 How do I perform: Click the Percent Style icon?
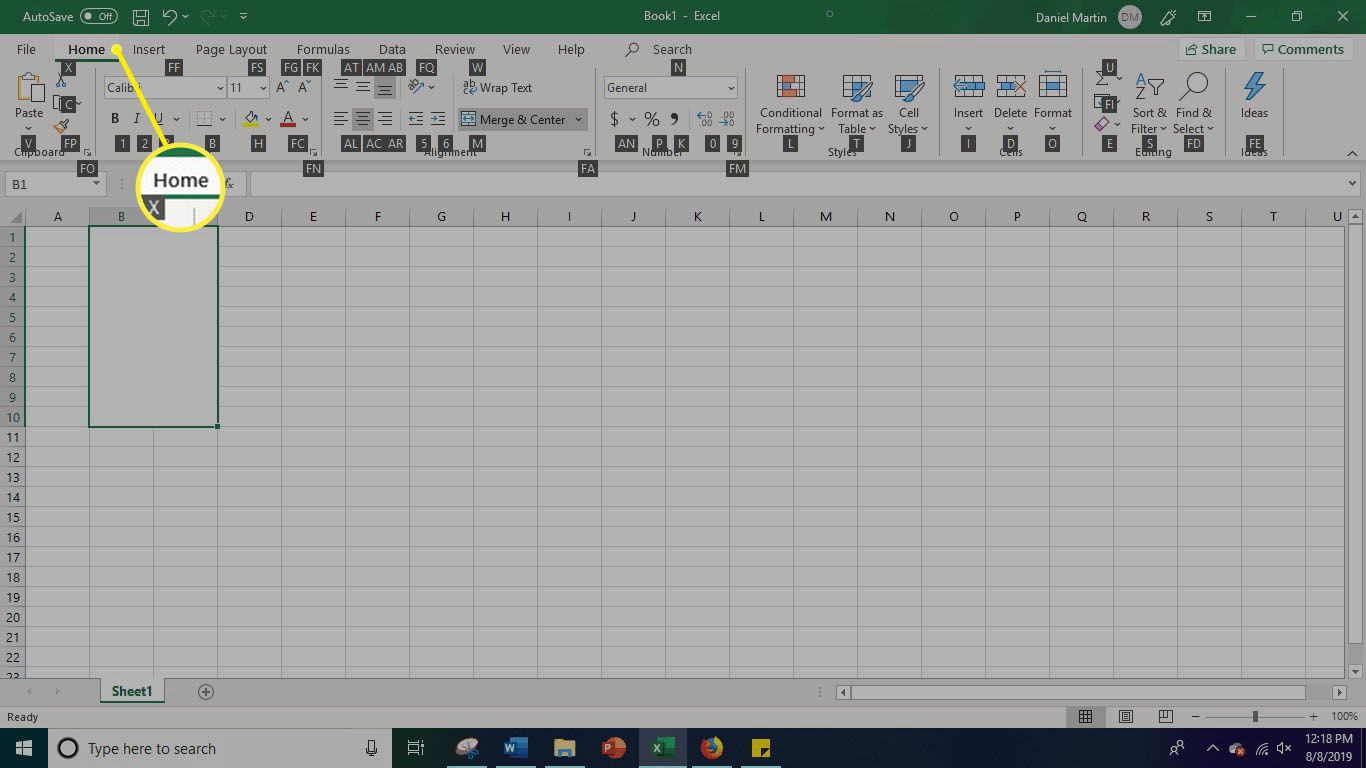click(651, 119)
